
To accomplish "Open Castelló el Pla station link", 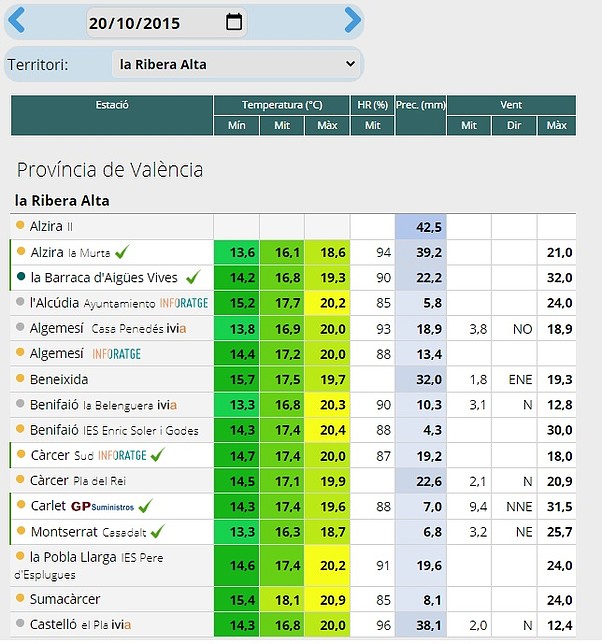I will (x=69, y=625).
